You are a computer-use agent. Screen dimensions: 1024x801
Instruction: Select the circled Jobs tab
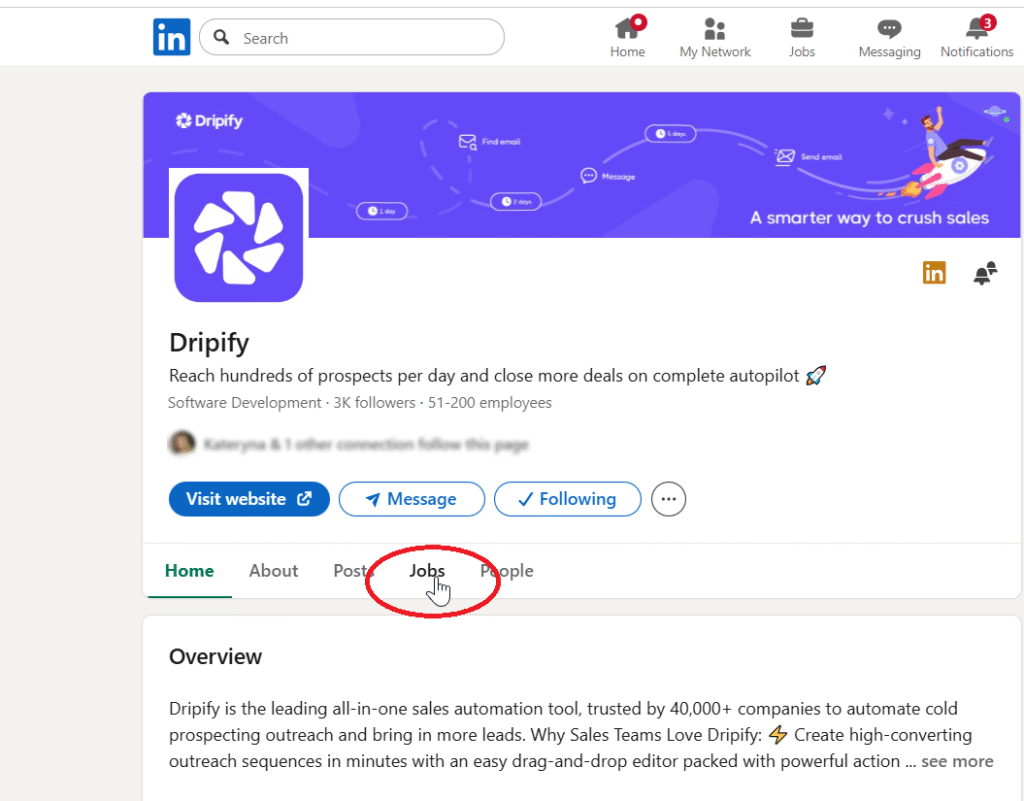pos(427,571)
